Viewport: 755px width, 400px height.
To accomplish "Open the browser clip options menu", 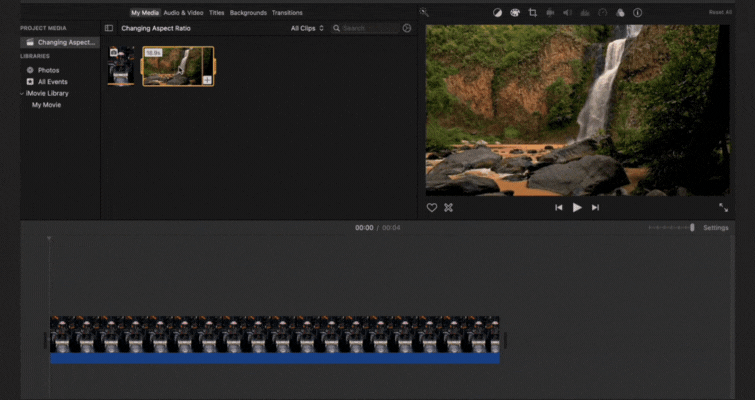I will (406, 28).
